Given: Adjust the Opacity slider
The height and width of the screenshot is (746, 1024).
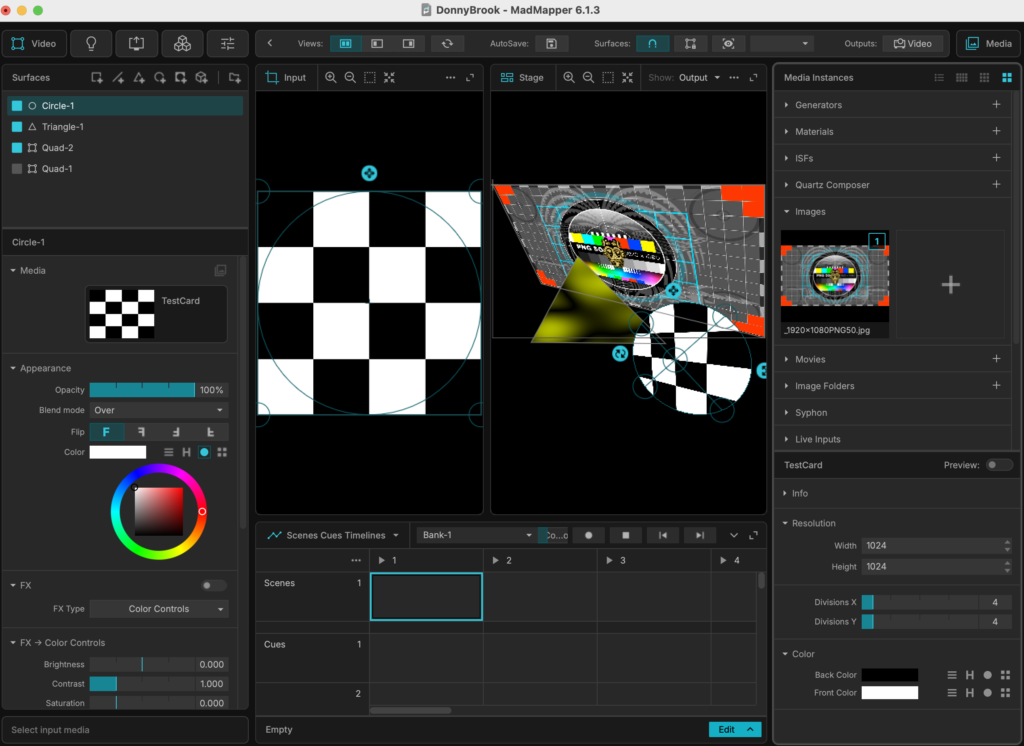Looking at the screenshot, I should click(x=142, y=390).
